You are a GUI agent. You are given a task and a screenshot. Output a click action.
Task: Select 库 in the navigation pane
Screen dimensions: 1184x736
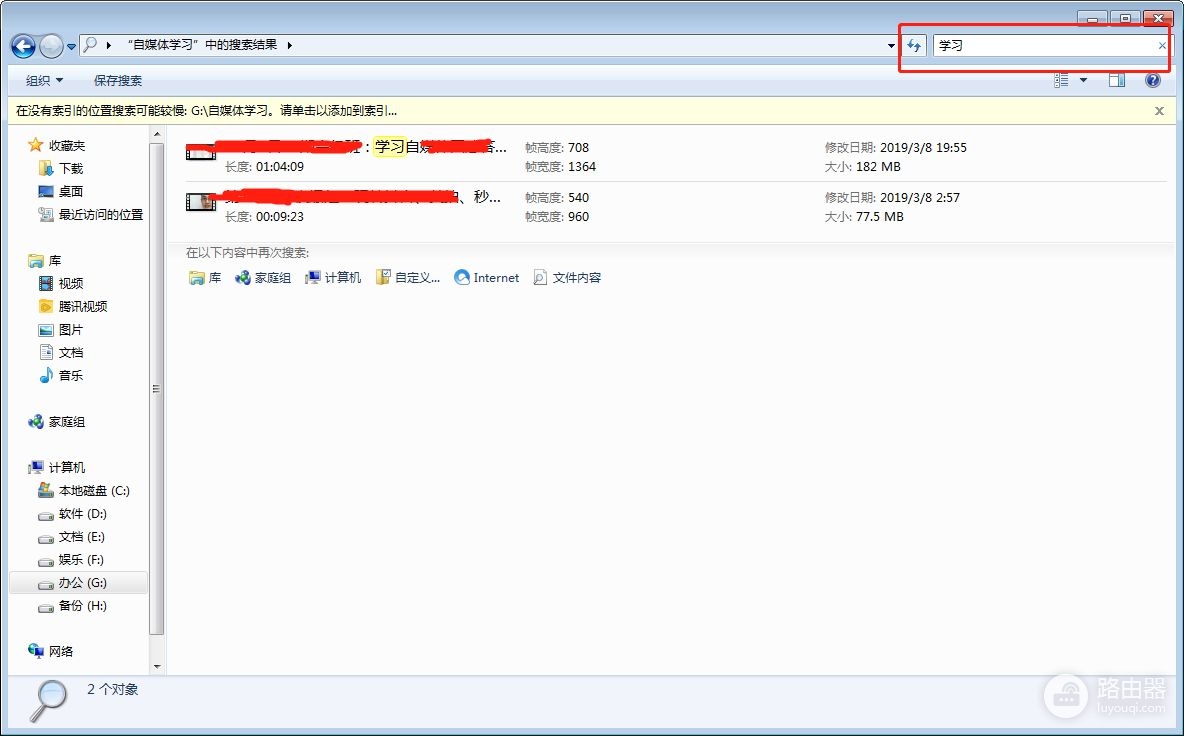click(x=45, y=260)
